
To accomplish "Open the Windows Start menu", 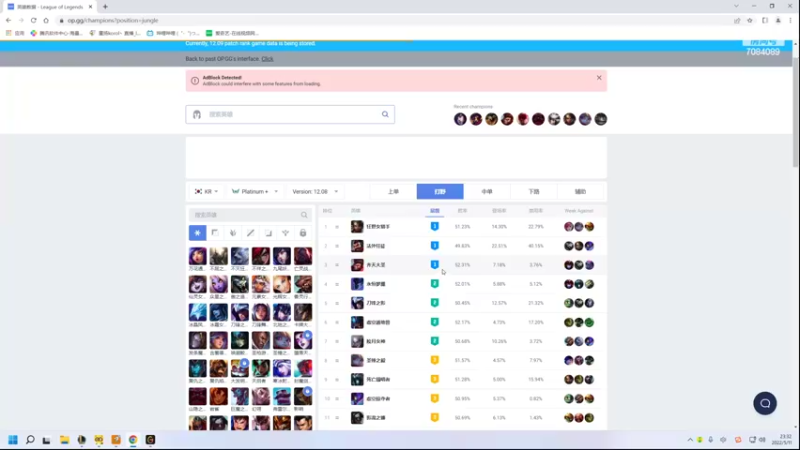I will click(13, 439).
